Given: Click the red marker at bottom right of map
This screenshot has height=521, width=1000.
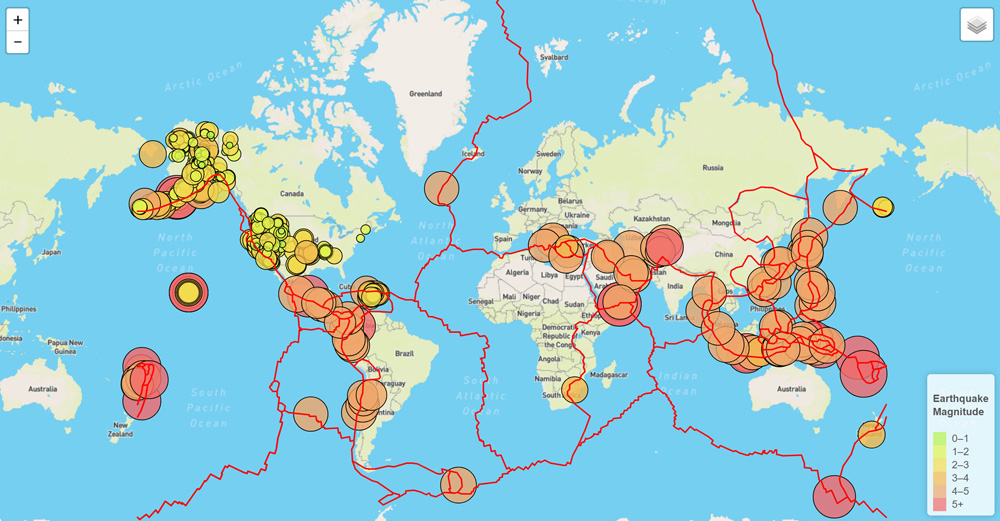Looking at the screenshot, I should pos(834,496).
